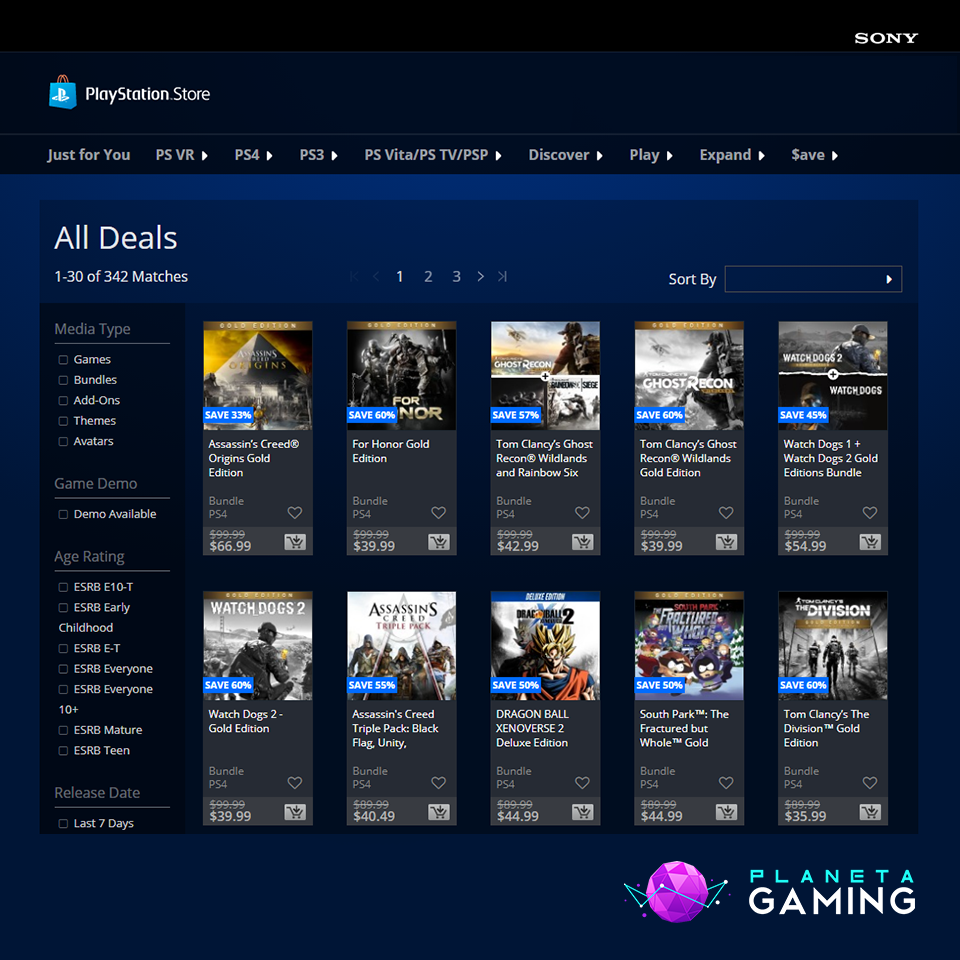
Task: Wishlist Dragon Ball Xenoverse 2 Deluxe heart
Action: pyautogui.click(x=583, y=782)
